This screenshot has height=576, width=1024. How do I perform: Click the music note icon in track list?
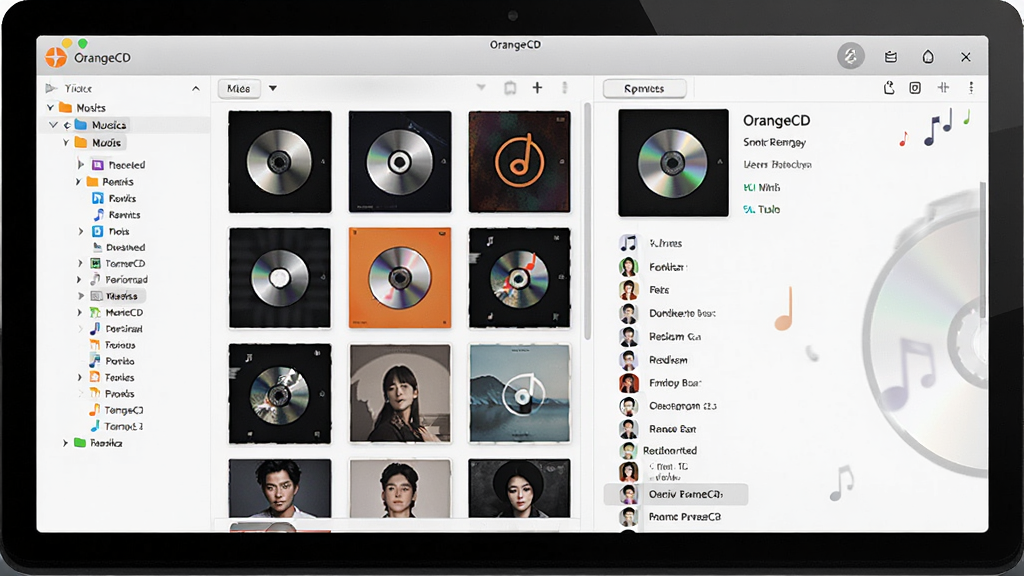(x=628, y=244)
